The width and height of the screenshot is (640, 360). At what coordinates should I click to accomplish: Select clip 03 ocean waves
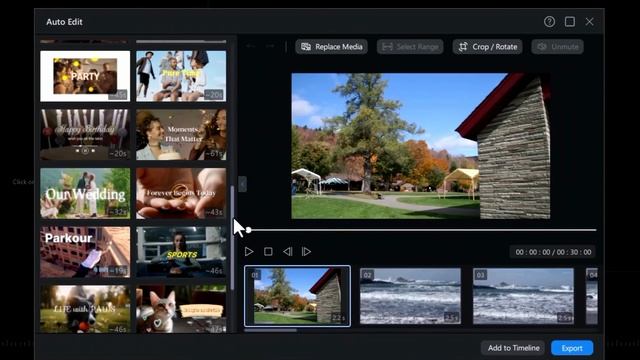coord(523,296)
